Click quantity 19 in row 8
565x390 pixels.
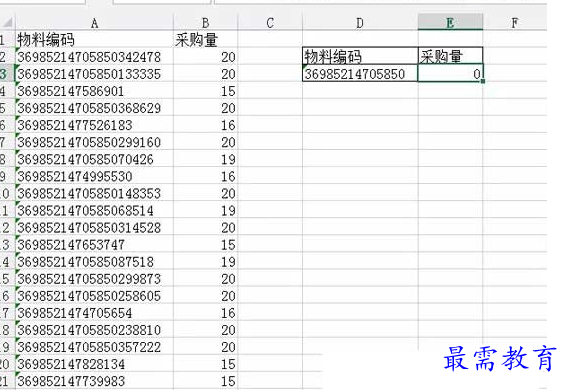[x=205, y=159]
